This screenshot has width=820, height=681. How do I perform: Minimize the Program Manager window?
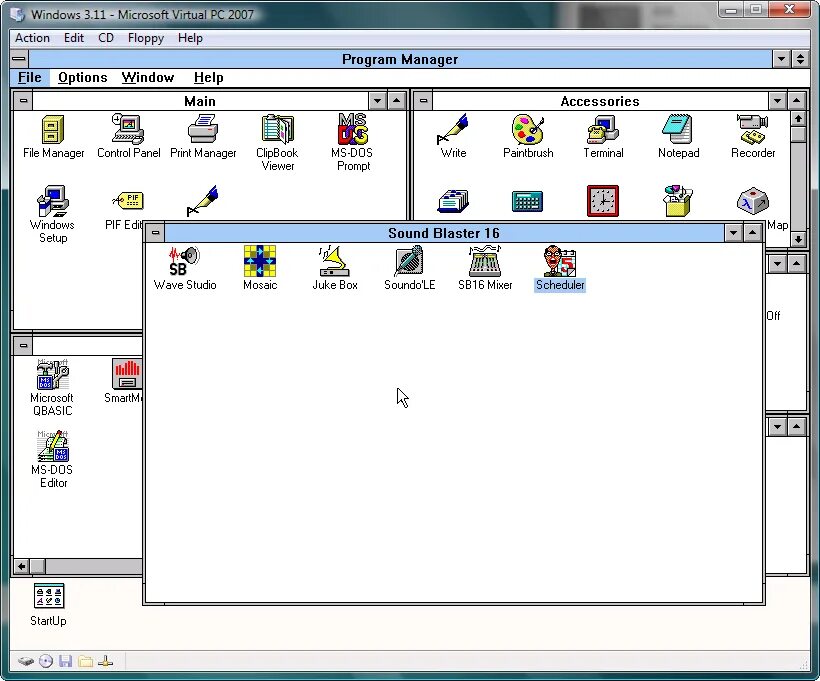tap(781, 59)
